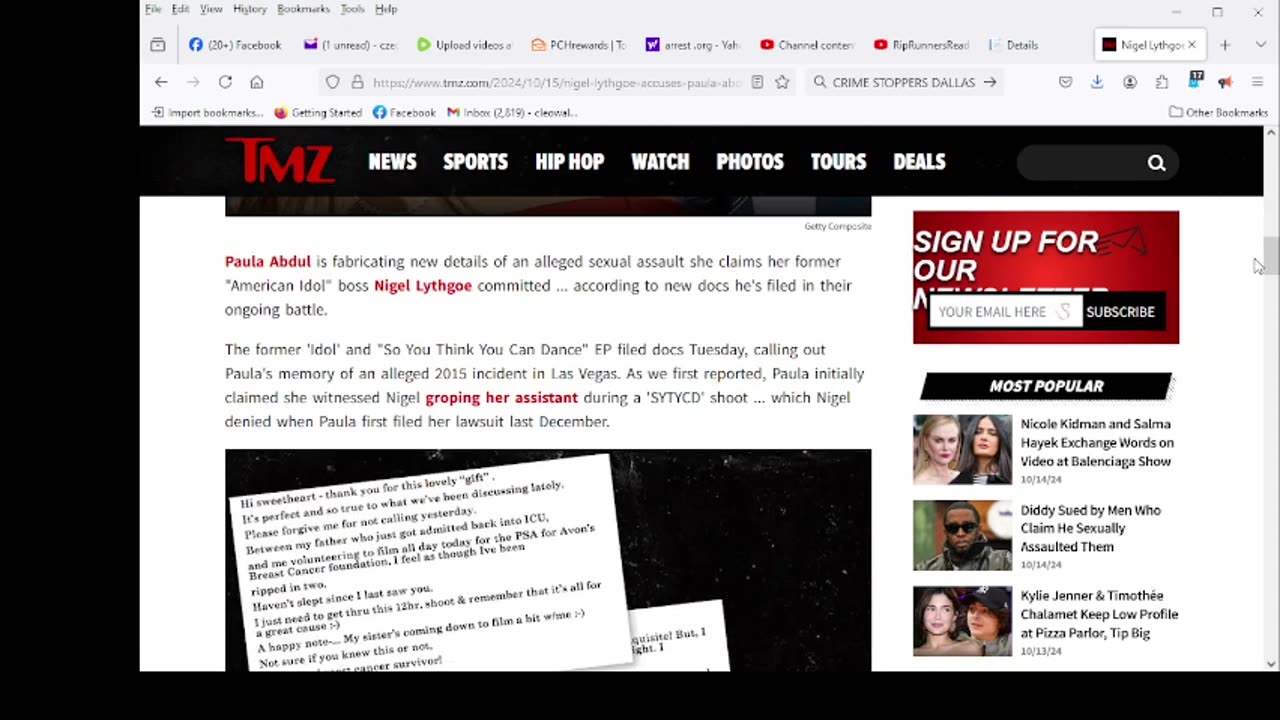
Task: Open TMZ News section
Action: 392,162
